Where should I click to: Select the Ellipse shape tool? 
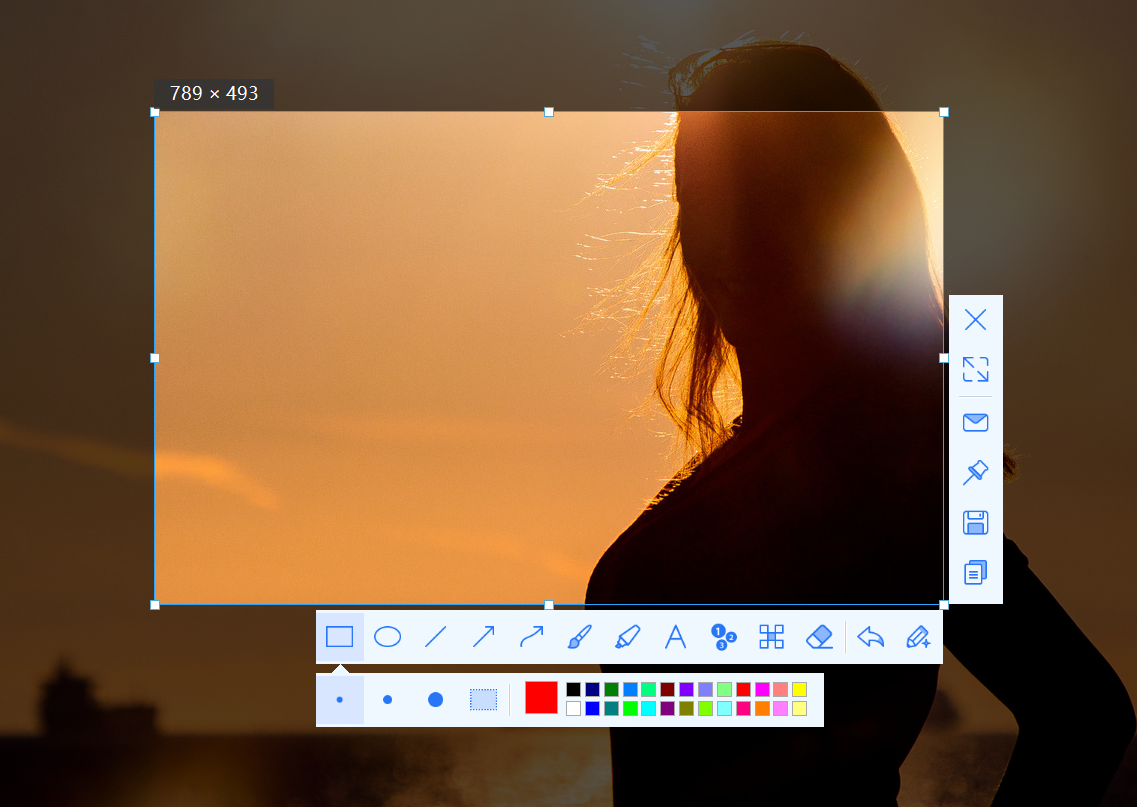pyautogui.click(x=387, y=637)
